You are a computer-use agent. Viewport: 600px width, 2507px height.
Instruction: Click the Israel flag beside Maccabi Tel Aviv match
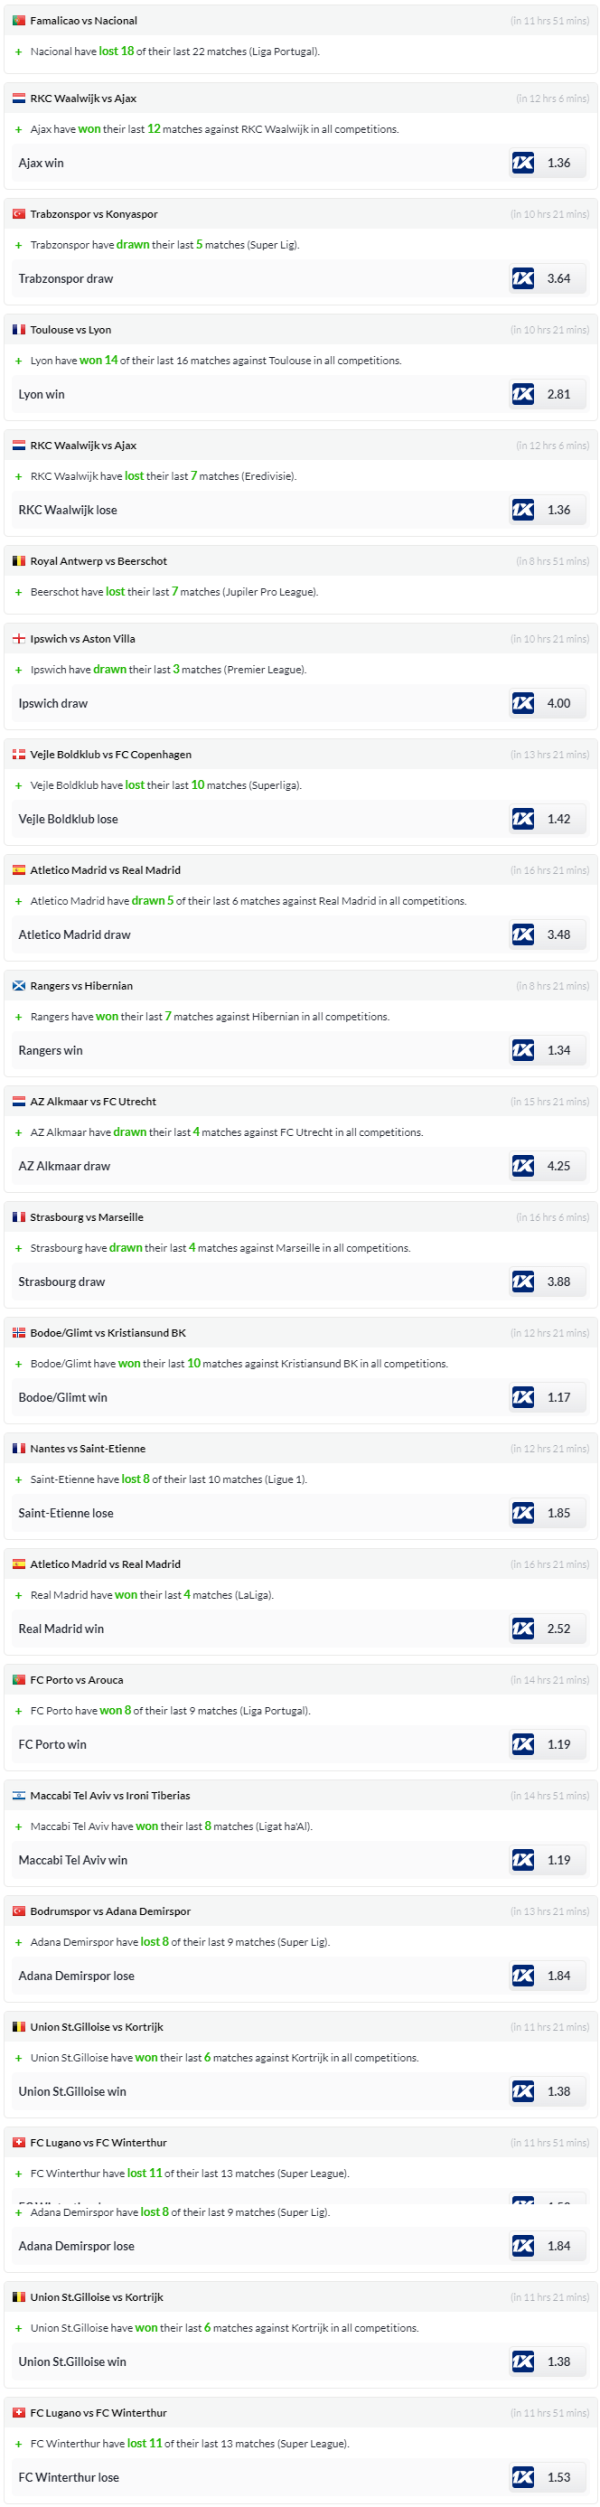19,1796
